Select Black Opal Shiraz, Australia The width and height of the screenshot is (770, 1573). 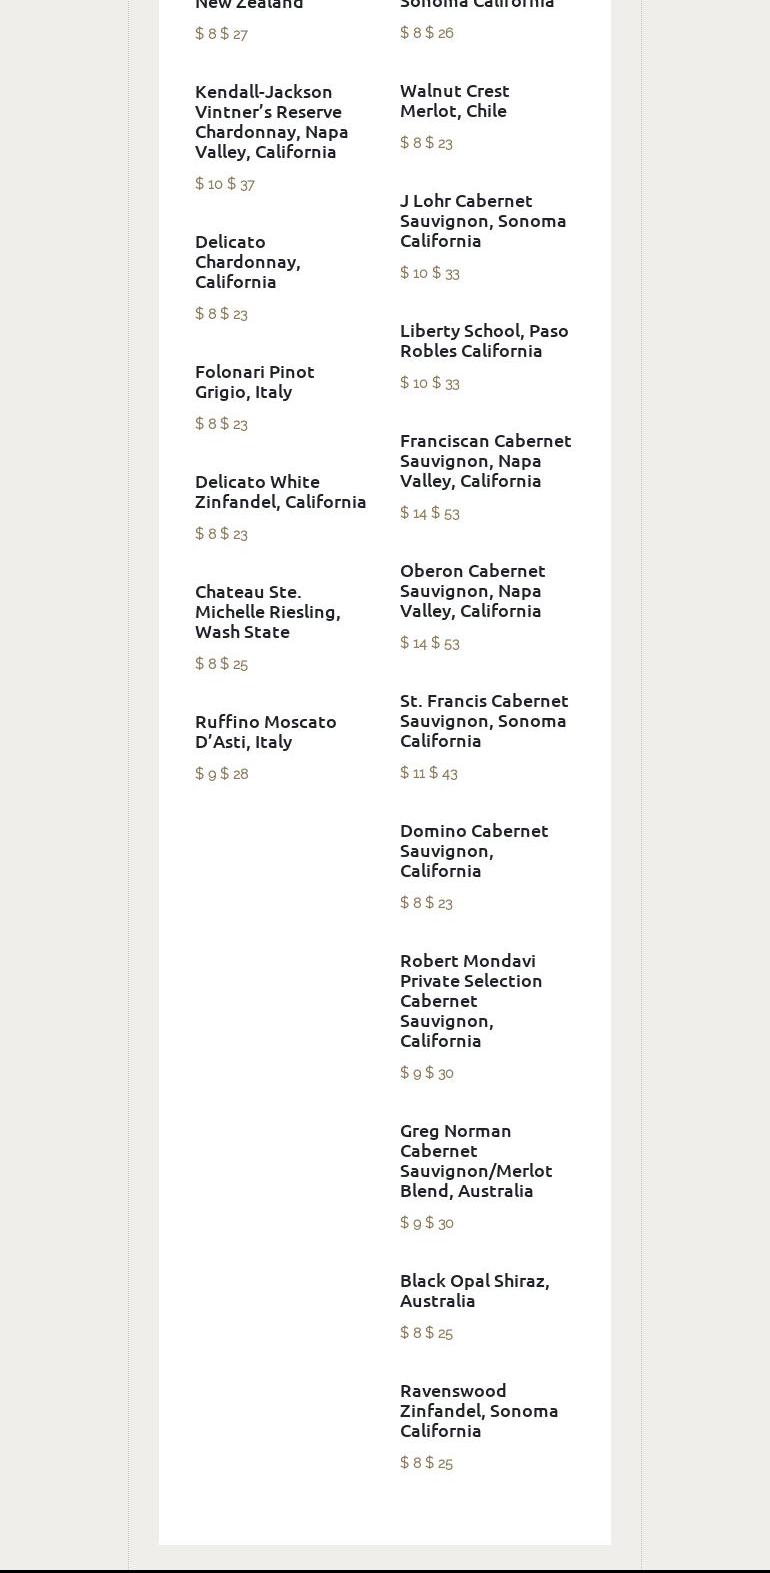point(474,1290)
